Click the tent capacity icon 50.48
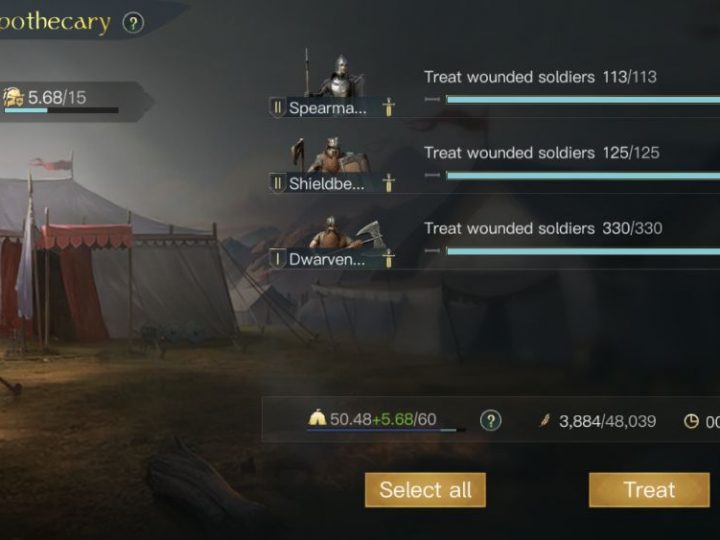Image resolution: width=720 pixels, height=540 pixels. [x=317, y=418]
